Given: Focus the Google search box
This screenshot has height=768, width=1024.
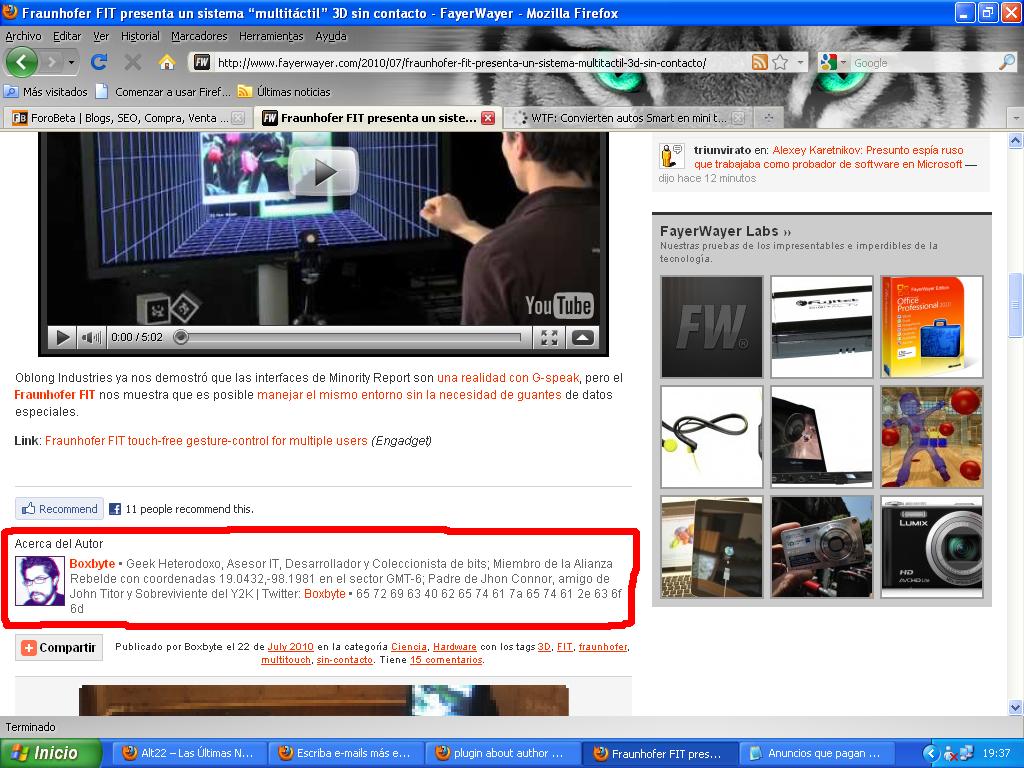Looking at the screenshot, I should [x=925, y=63].
